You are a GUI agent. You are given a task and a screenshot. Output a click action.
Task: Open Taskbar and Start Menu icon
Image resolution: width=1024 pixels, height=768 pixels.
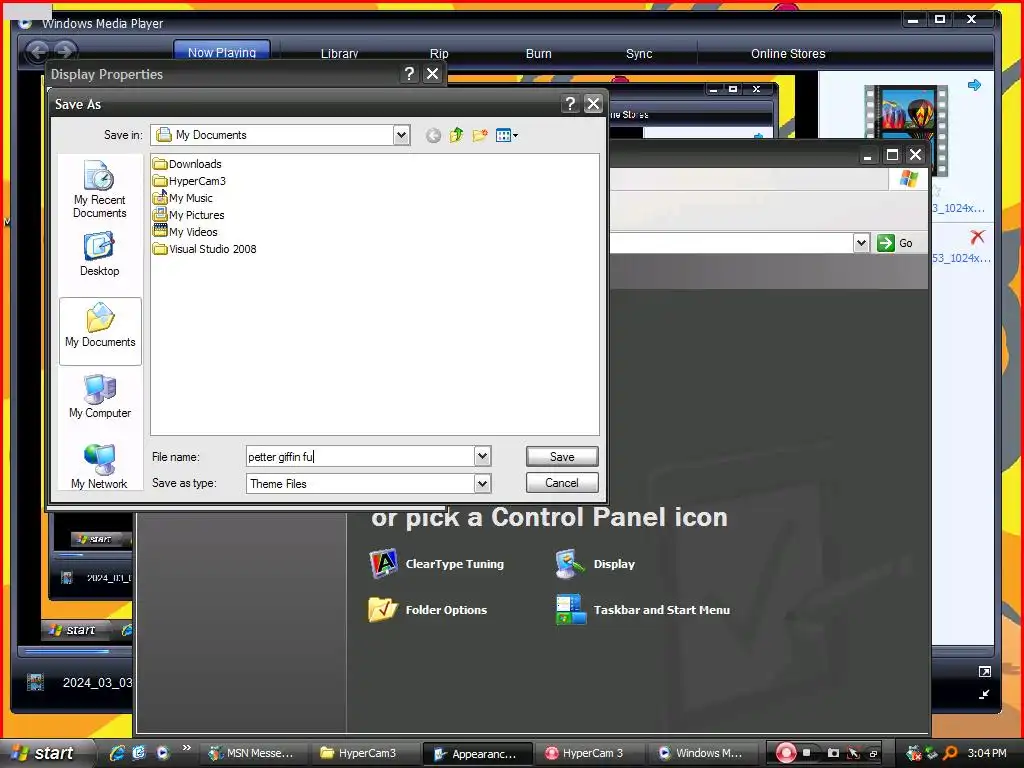click(x=643, y=609)
